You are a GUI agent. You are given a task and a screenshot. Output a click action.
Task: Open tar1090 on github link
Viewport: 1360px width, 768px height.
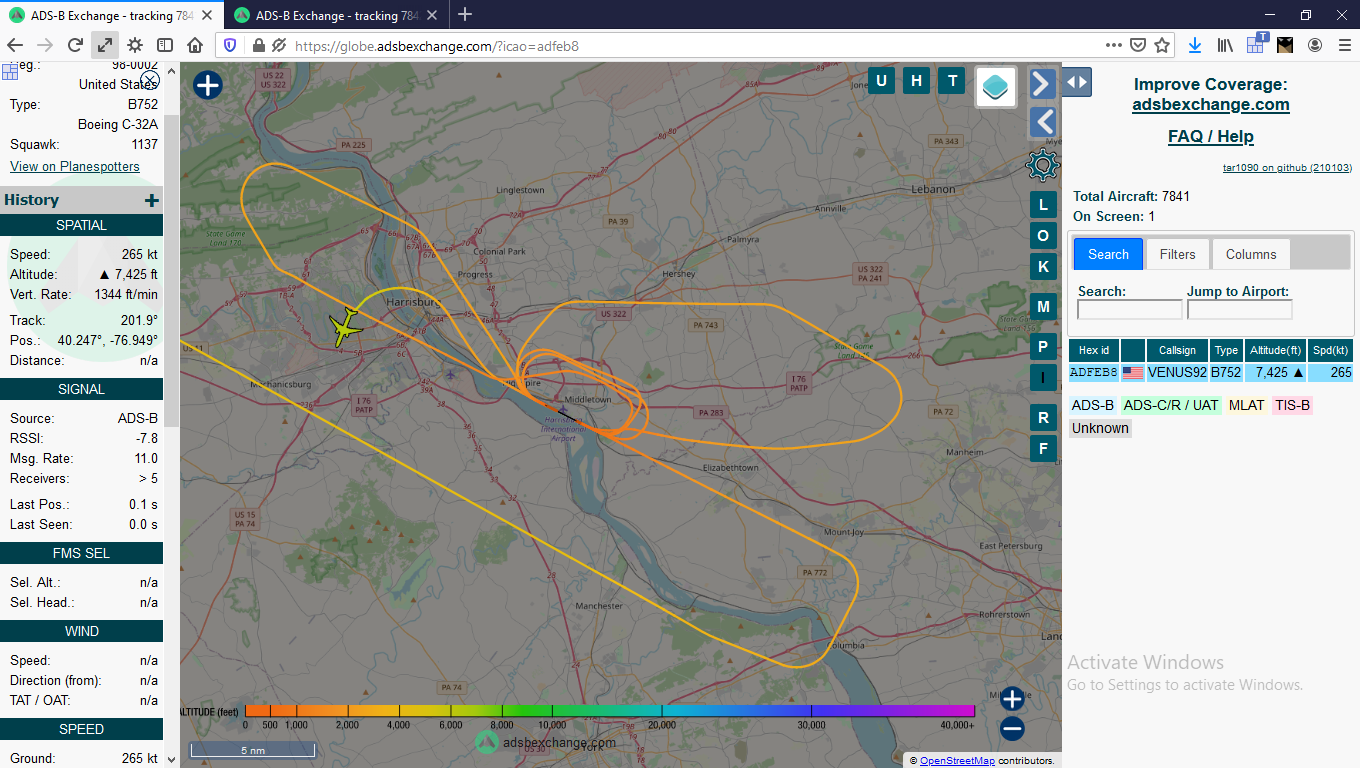(x=1287, y=168)
